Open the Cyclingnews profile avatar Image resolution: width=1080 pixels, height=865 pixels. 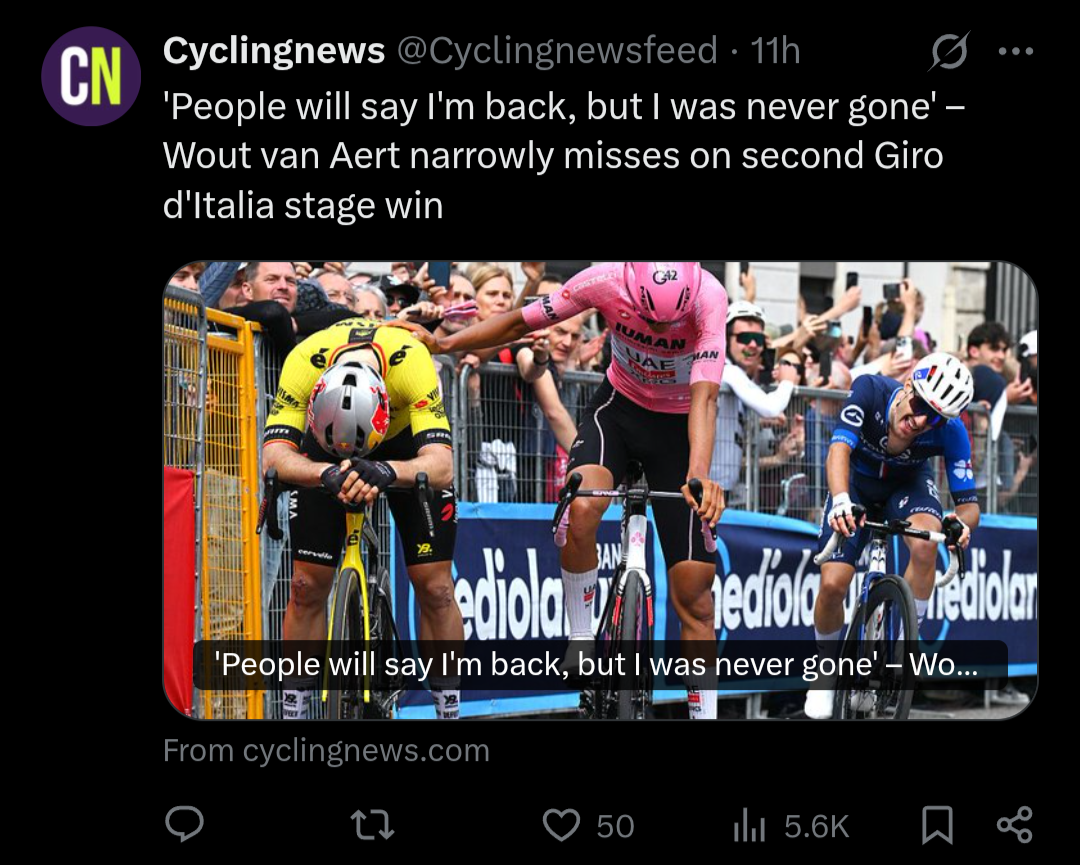click(91, 76)
